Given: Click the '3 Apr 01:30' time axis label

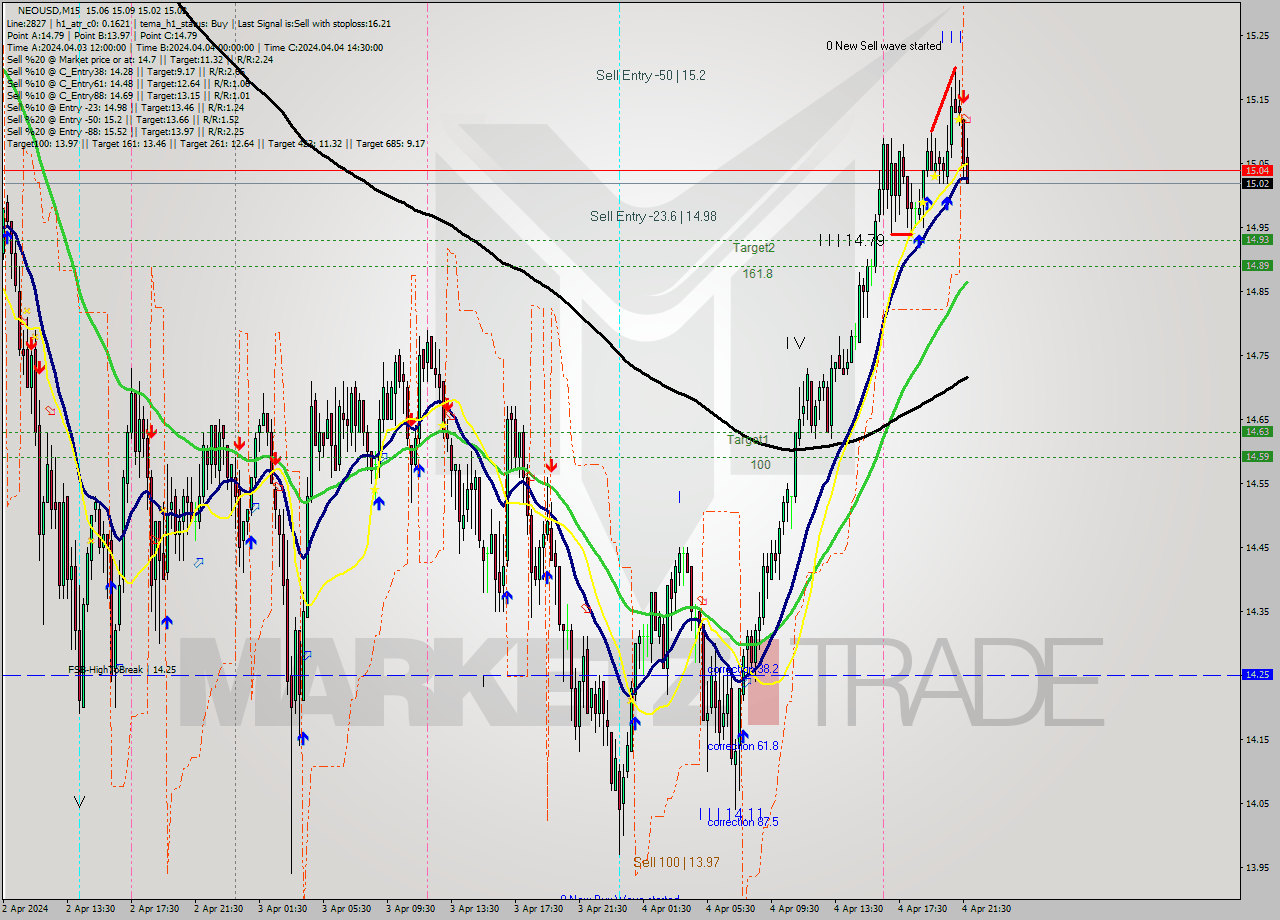Looking at the screenshot, I should tap(282, 909).
